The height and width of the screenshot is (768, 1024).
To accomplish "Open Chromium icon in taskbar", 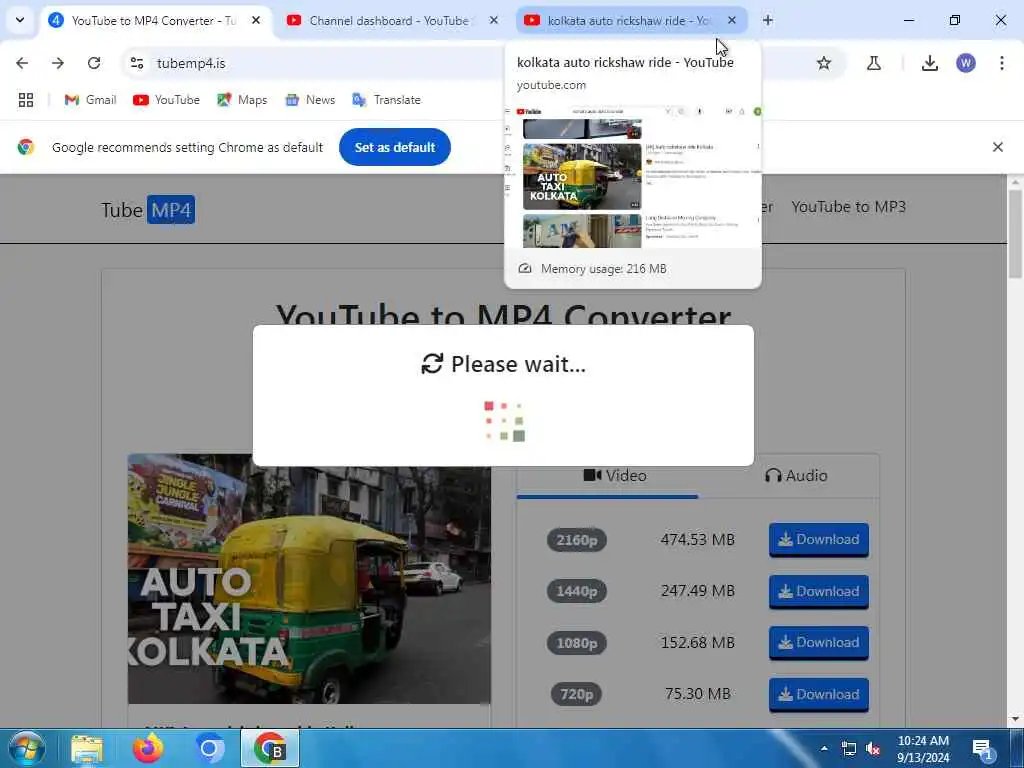I will (x=209, y=748).
